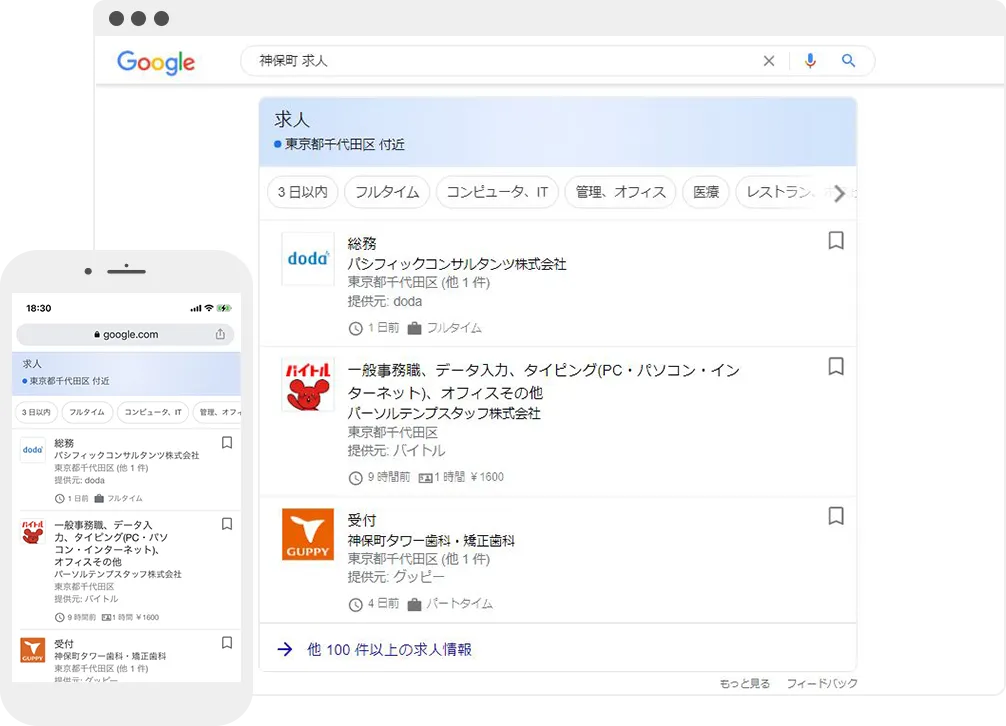The height and width of the screenshot is (726, 1006).
Task: Open the 一般事務職、データ入力 job title on desktop
Action: pyautogui.click(x=543, y=381)
